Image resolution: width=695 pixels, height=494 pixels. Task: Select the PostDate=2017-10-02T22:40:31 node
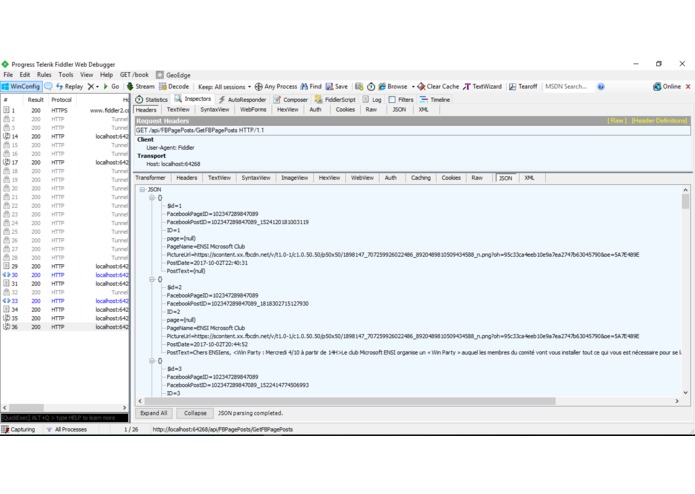pyautogui.click(x=207, y=263)
